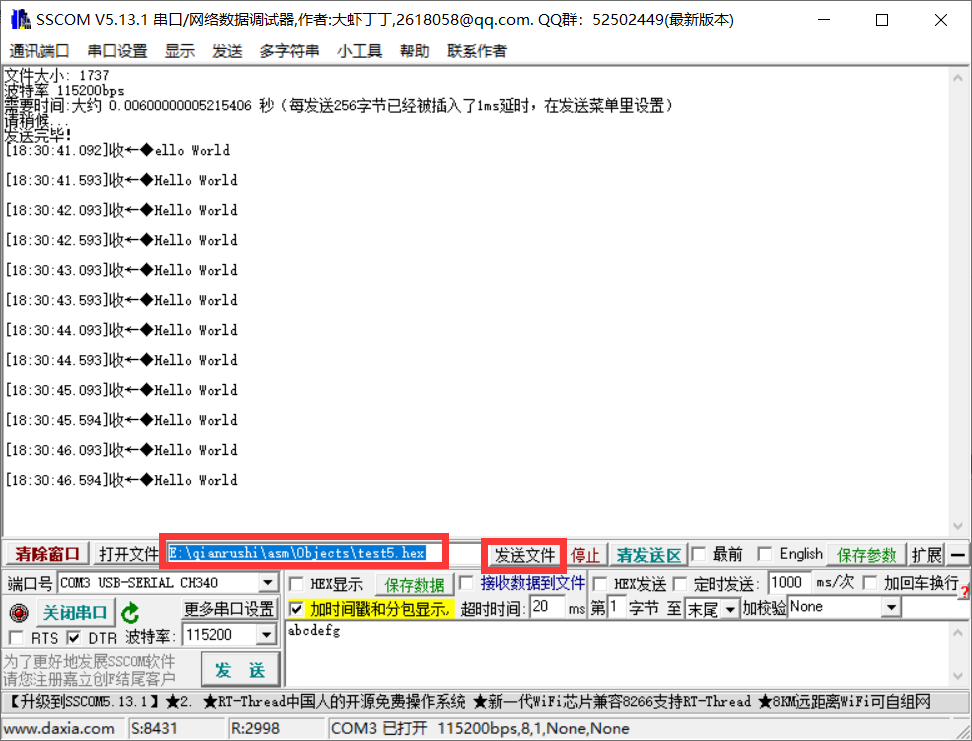Click the minus collapse button beside 扩展
Viewport: 972px width, 741px height.
(958, 554)
